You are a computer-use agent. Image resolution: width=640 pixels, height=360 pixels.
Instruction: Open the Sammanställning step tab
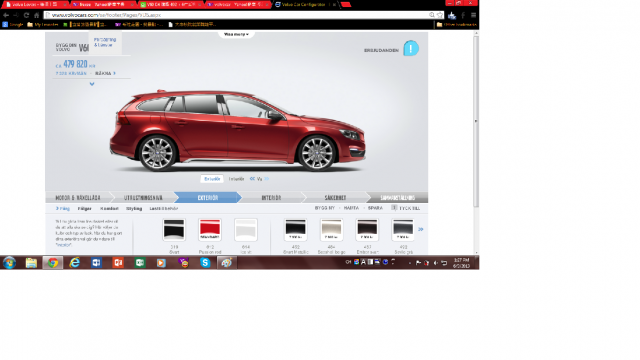coord(398,198)
